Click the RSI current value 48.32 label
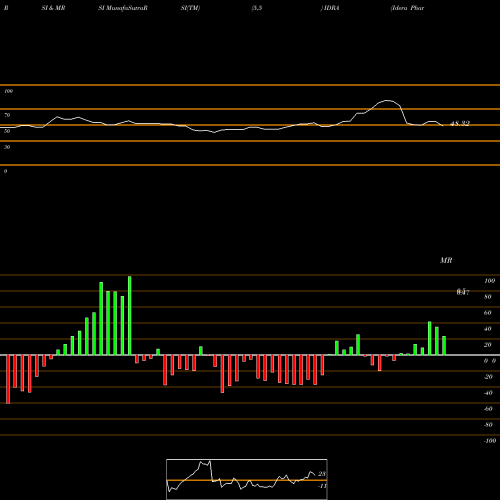The width and height of the screenshot is (500, 500). tap(460, 124)
